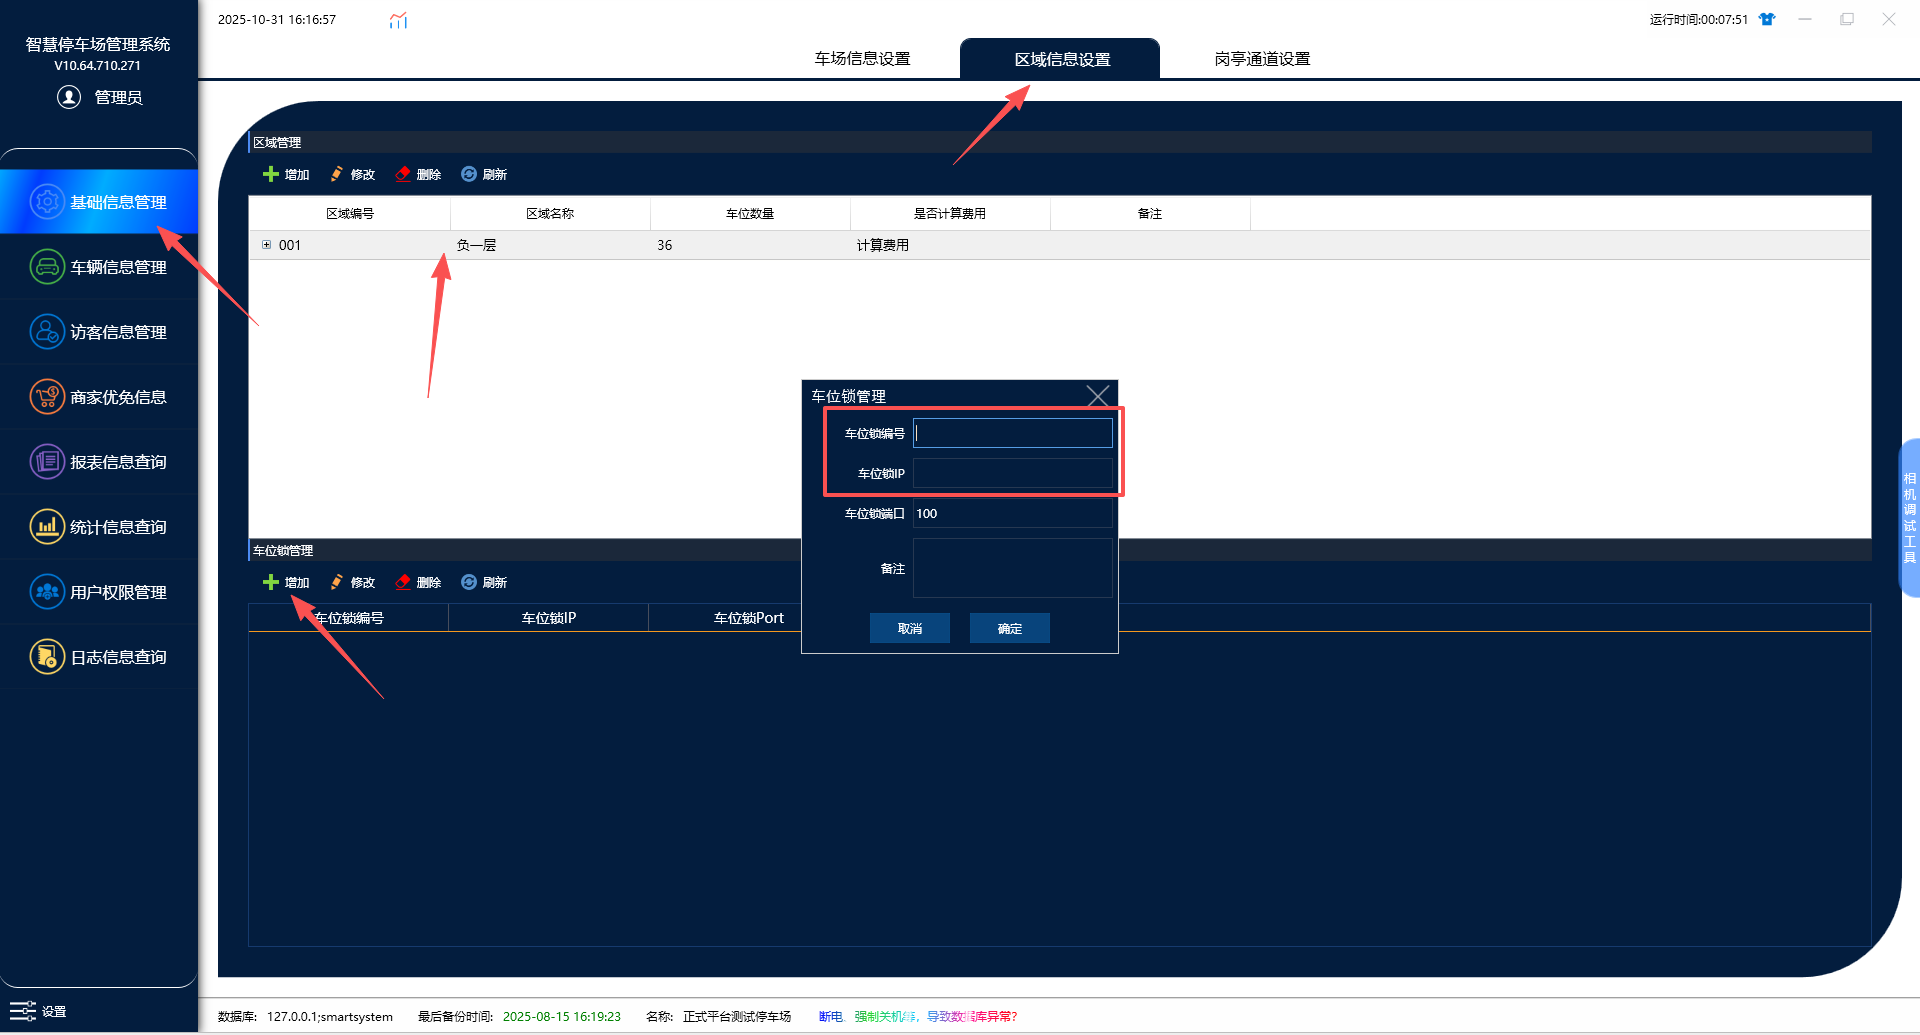The width and height of the screenshot is (1920, 1035).
Task: Click the 备注 text area in dialog
Action: [x=1013, y=568]
